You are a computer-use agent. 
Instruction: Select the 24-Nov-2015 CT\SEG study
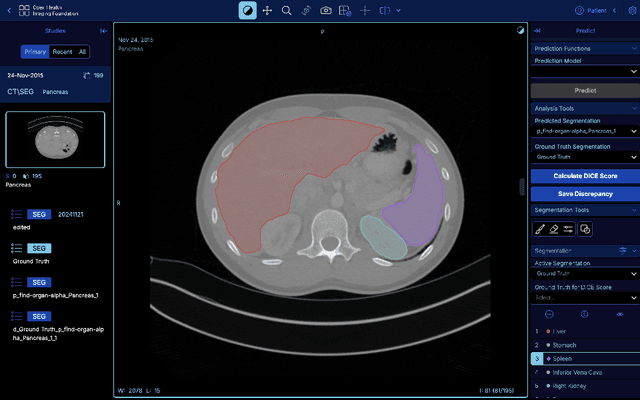point(55,84)
